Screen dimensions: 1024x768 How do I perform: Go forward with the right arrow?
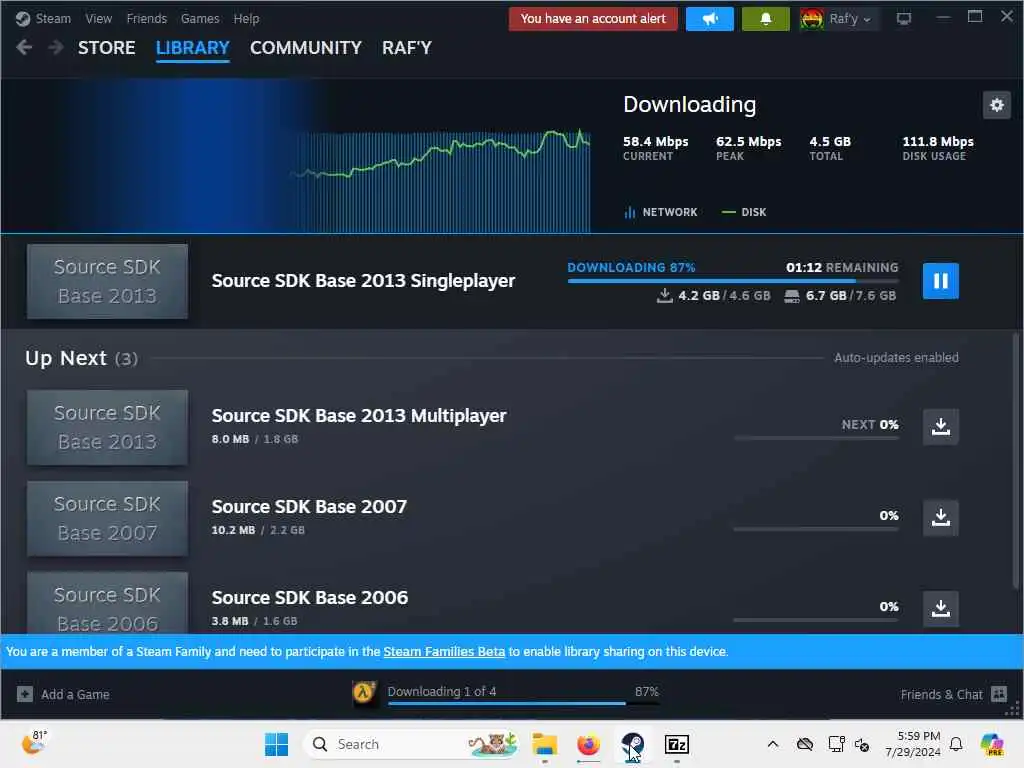point(56,47)
